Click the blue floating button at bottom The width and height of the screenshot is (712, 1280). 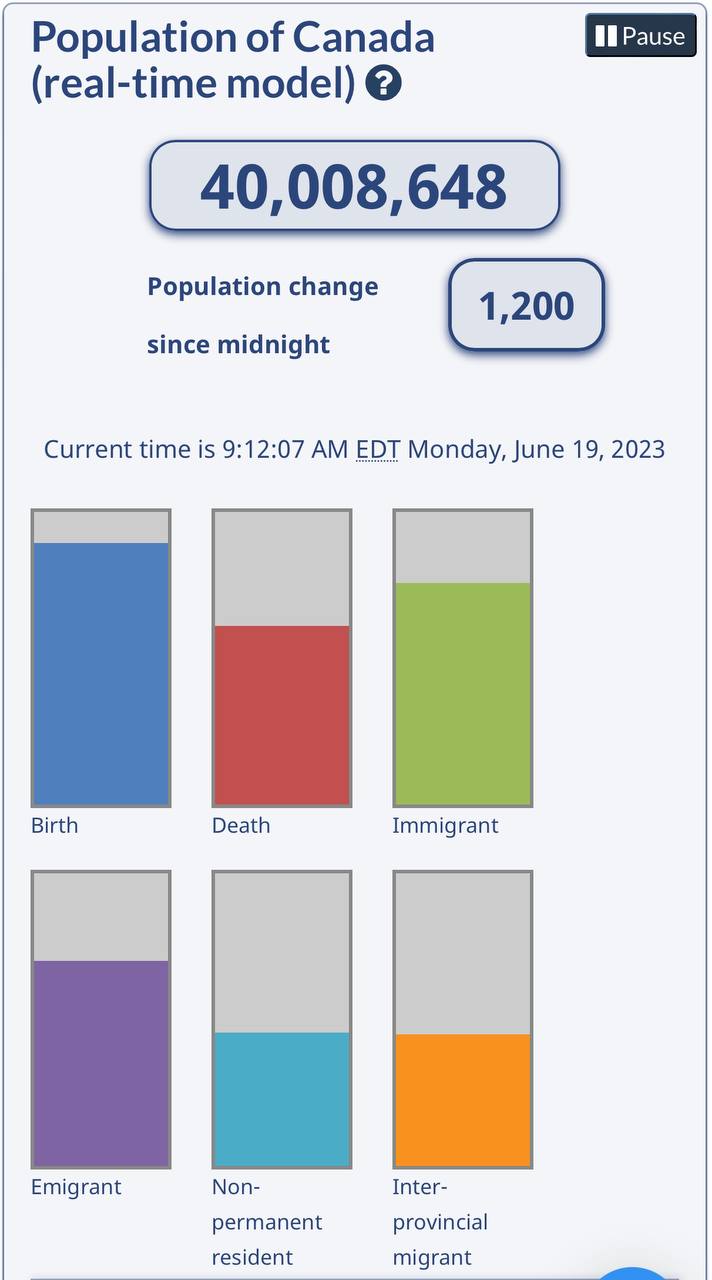pos(634,1272)
